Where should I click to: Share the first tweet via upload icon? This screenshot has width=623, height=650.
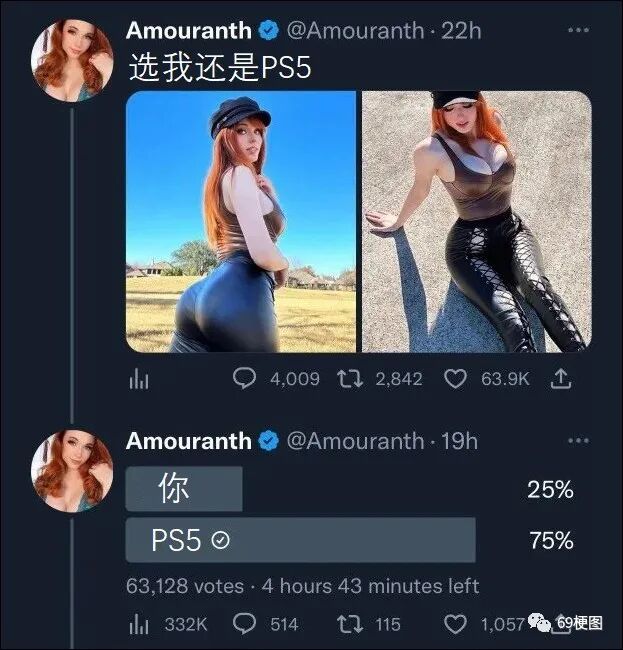coord(561,378)
